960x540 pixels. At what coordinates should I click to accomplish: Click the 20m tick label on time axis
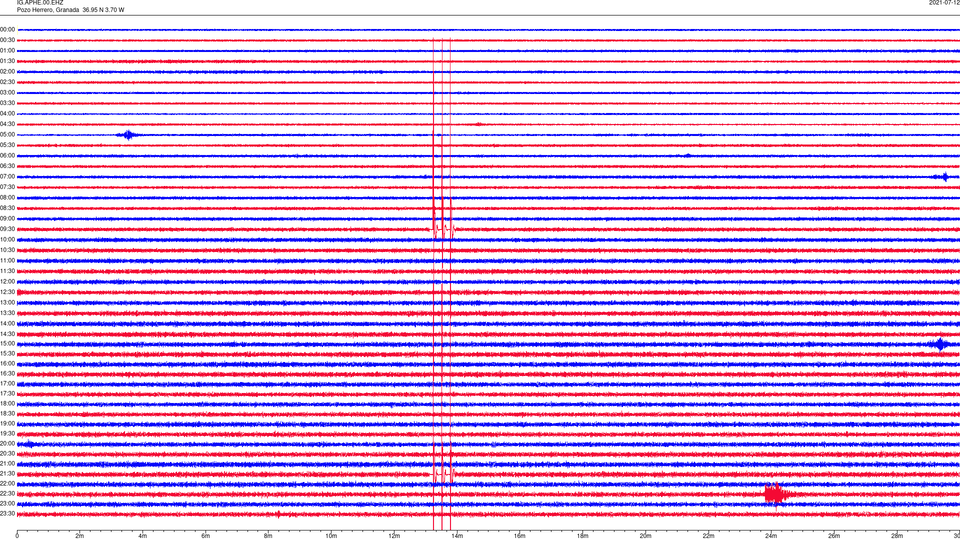[645, 536]
